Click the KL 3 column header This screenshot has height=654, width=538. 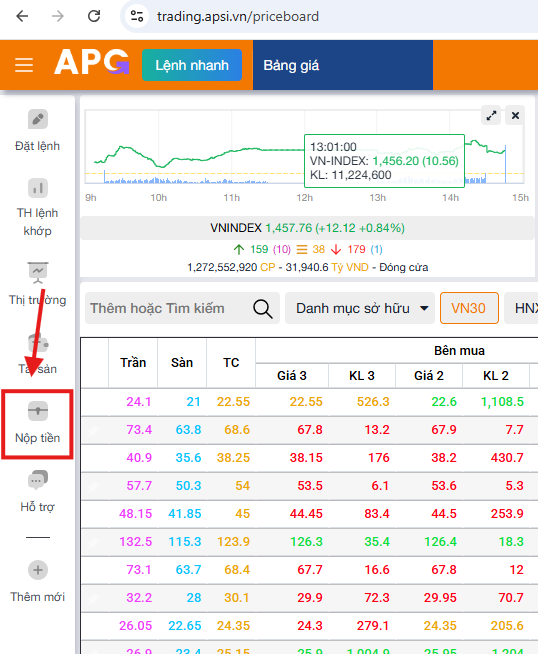click(x=362, y=375)
